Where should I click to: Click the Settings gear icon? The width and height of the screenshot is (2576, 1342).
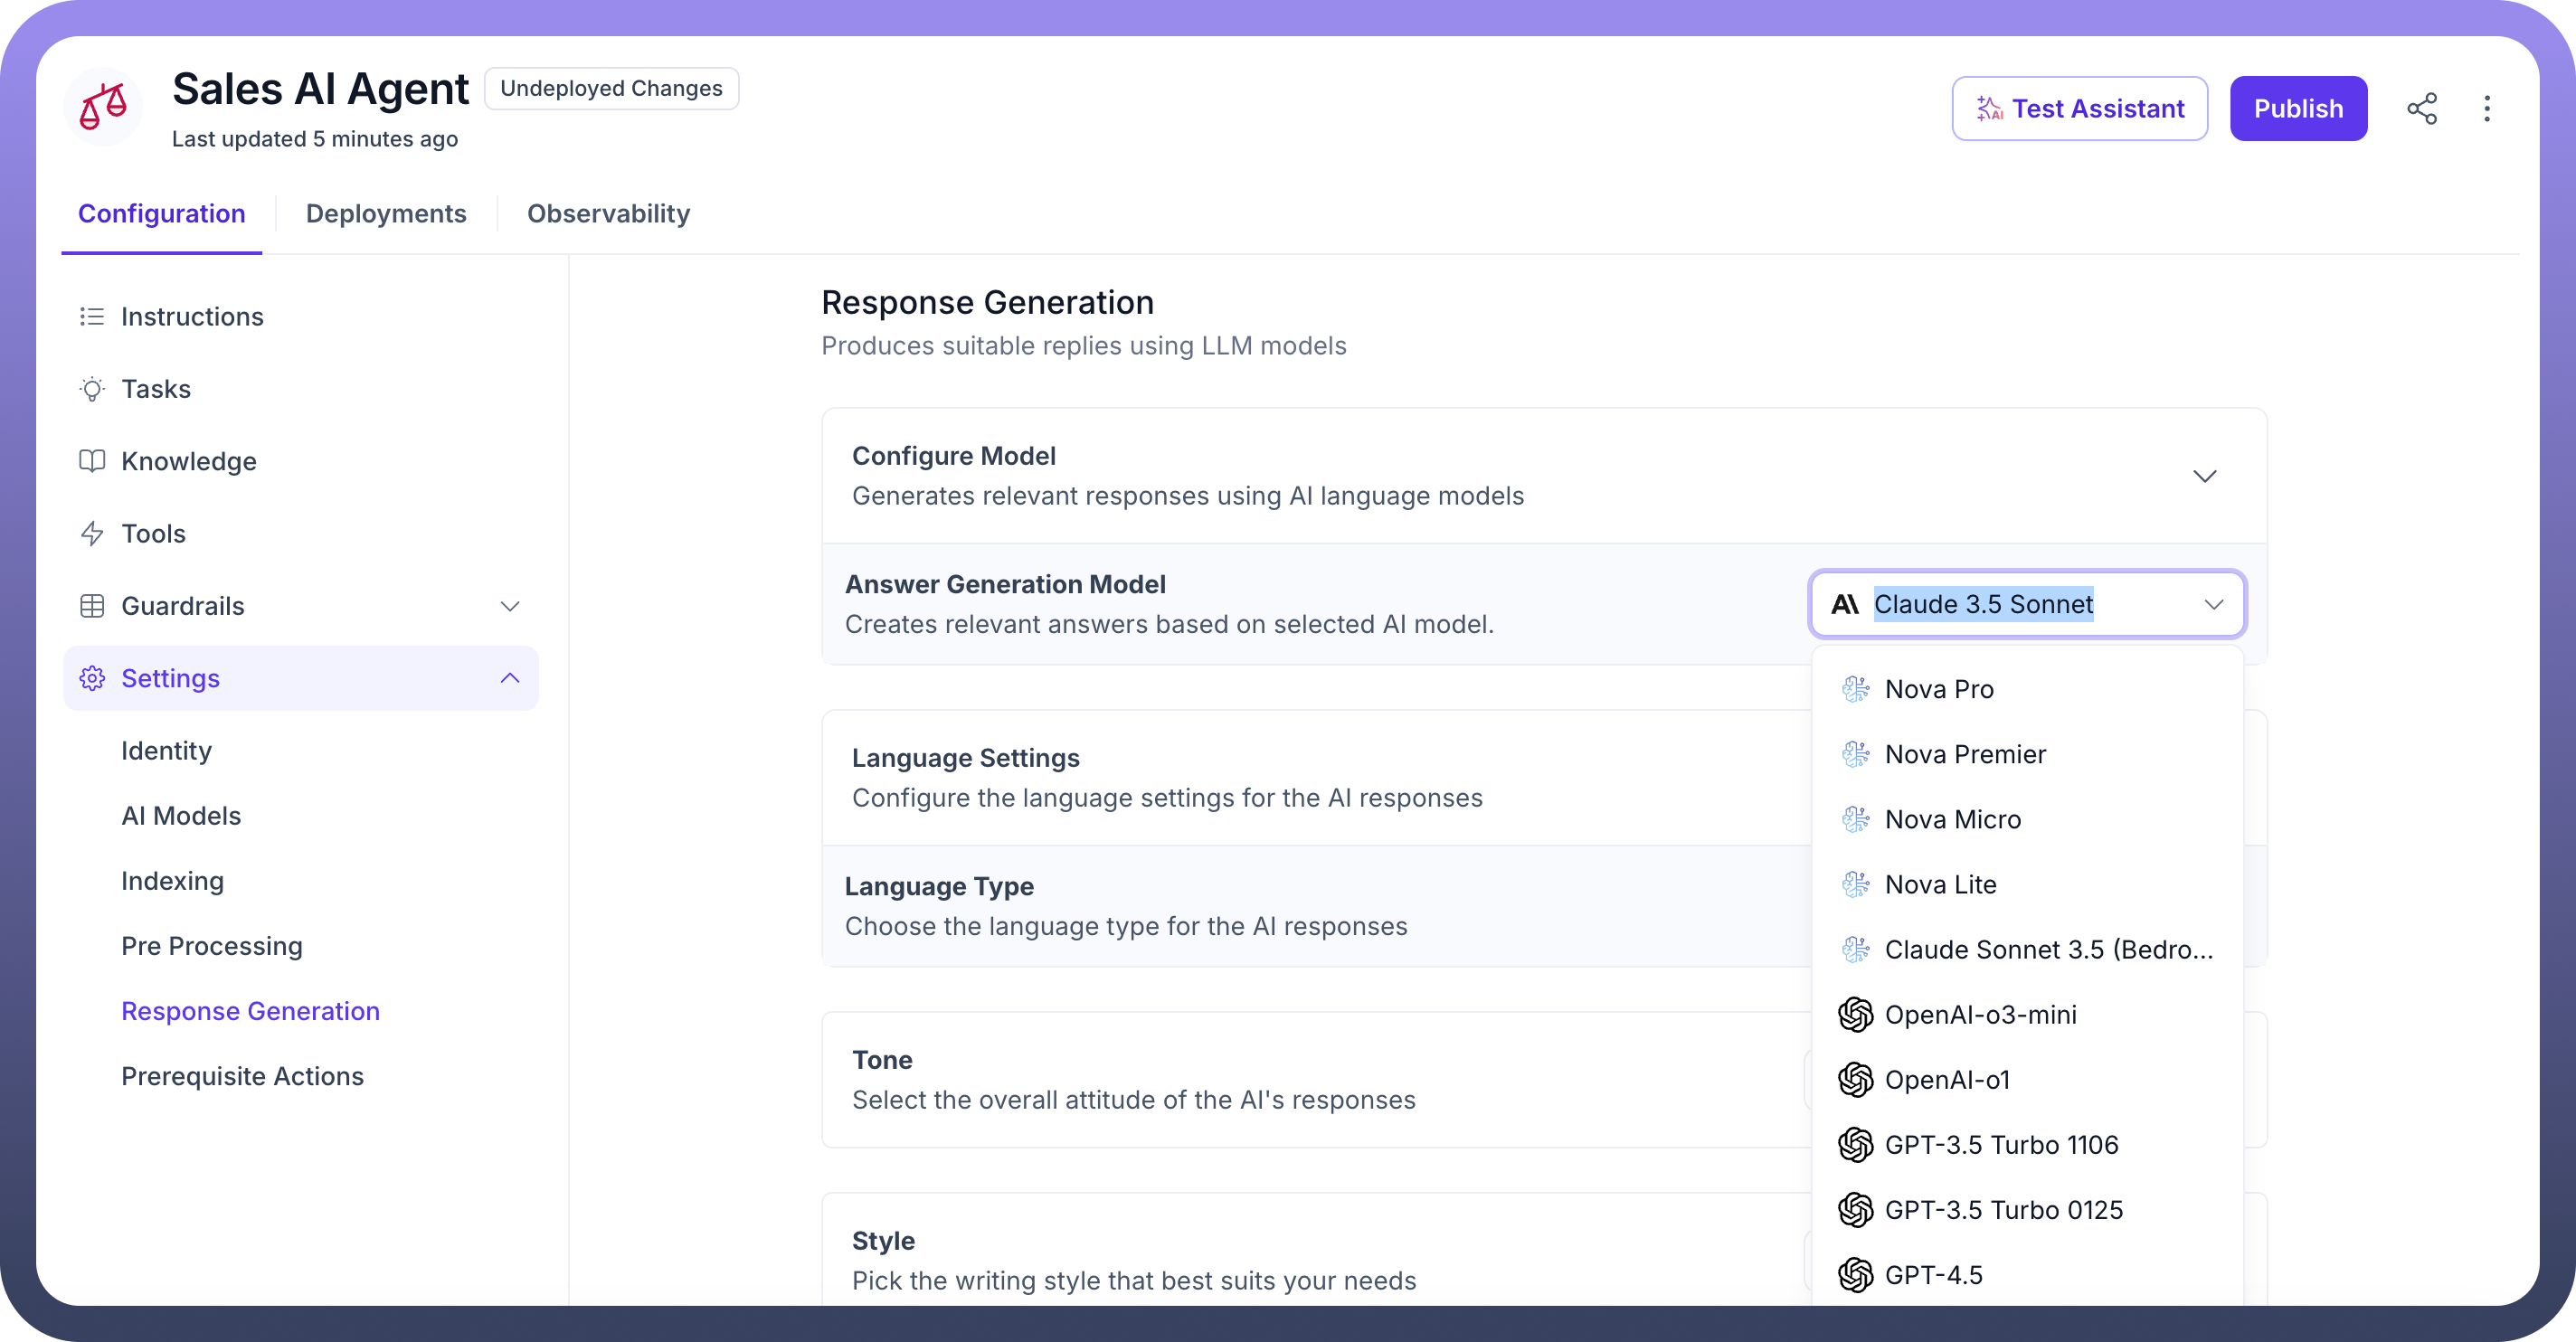coord(92,678)
